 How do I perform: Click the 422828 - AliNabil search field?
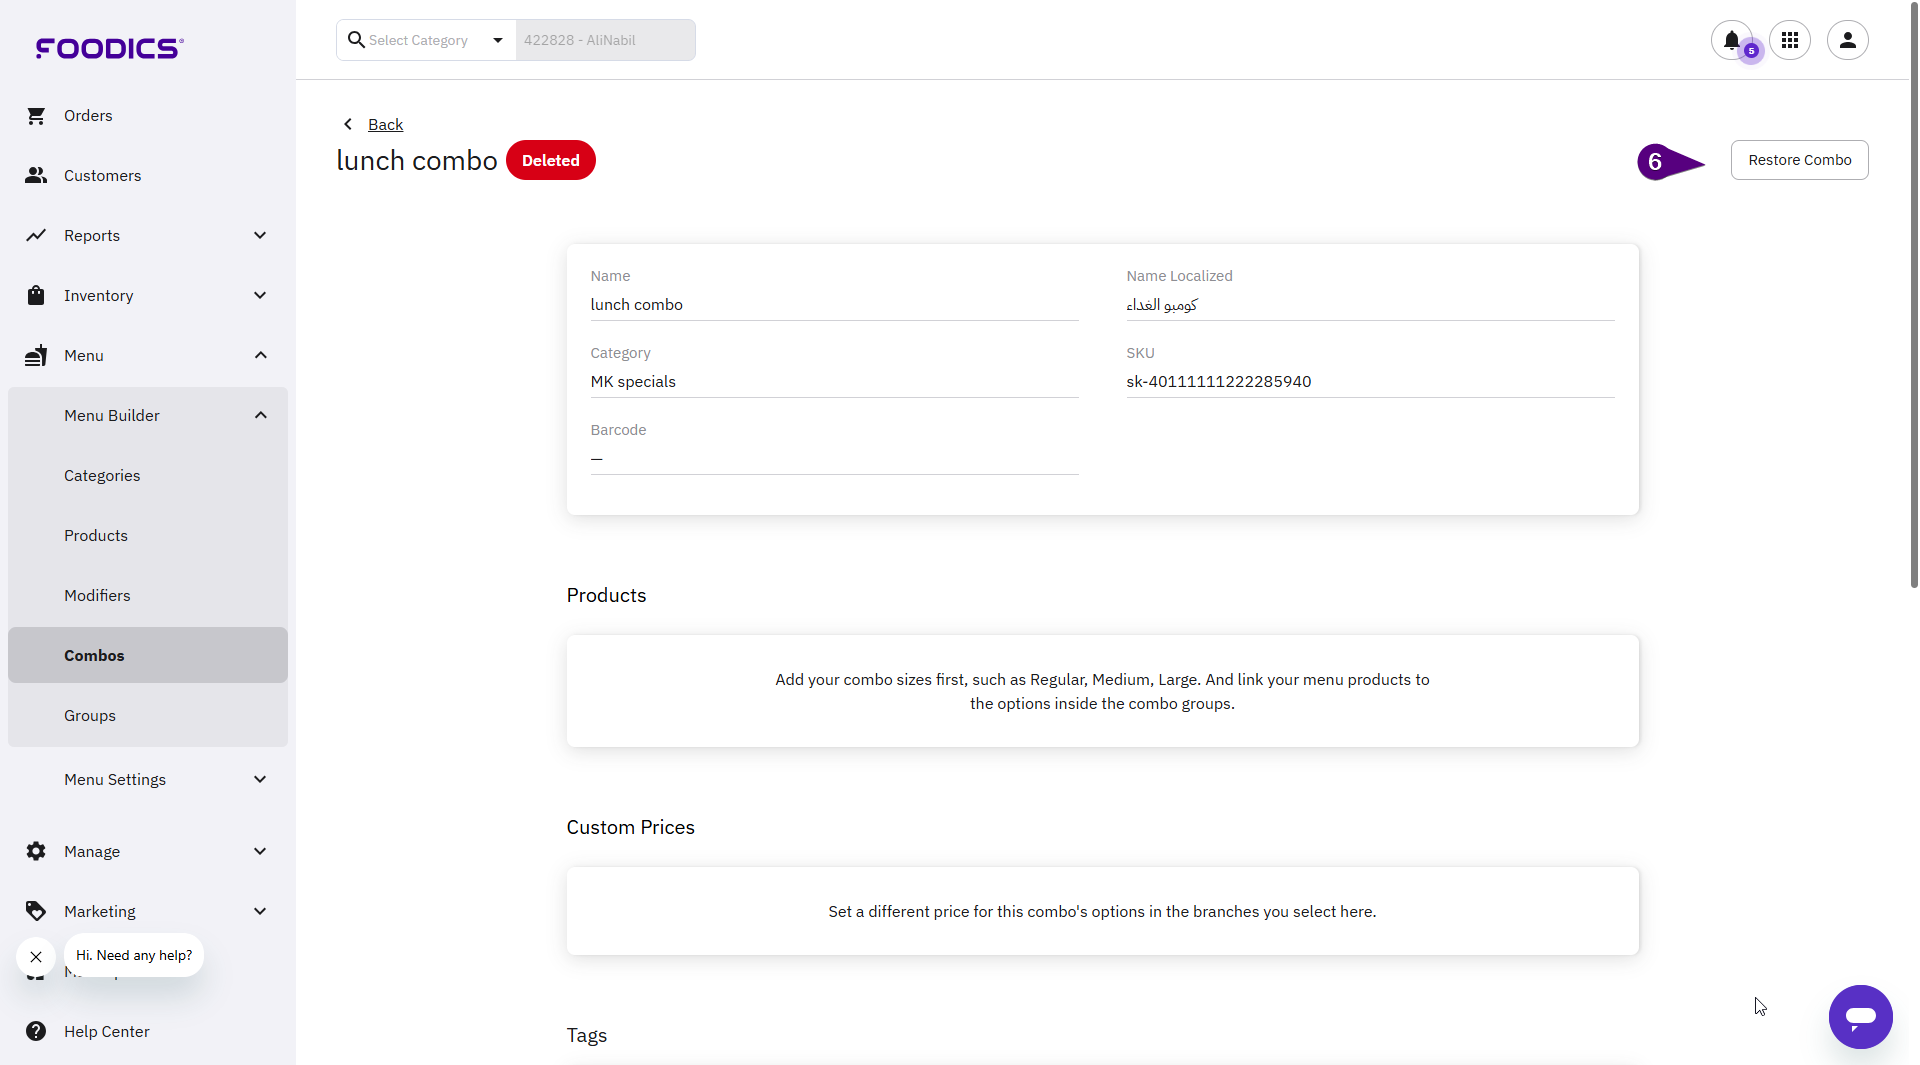point(605,40)
